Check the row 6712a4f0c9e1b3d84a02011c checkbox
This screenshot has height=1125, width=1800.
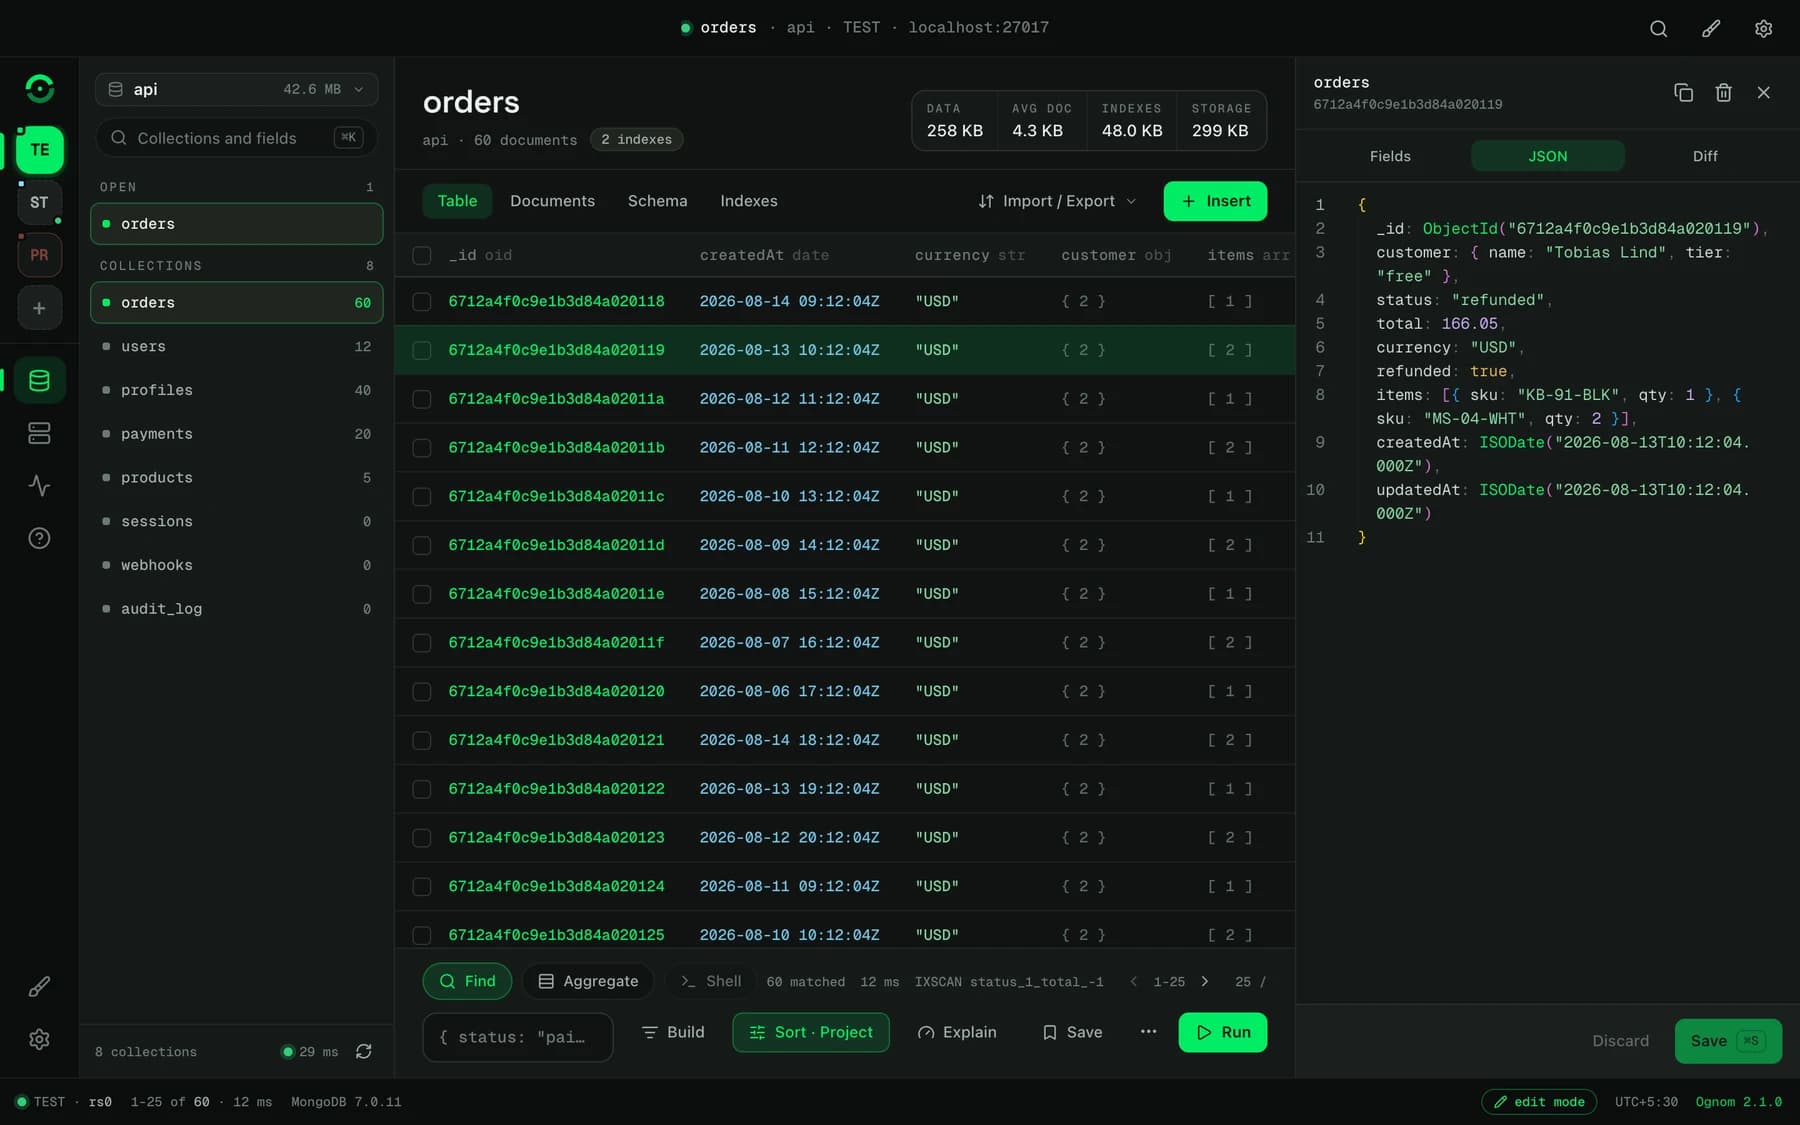422,496
